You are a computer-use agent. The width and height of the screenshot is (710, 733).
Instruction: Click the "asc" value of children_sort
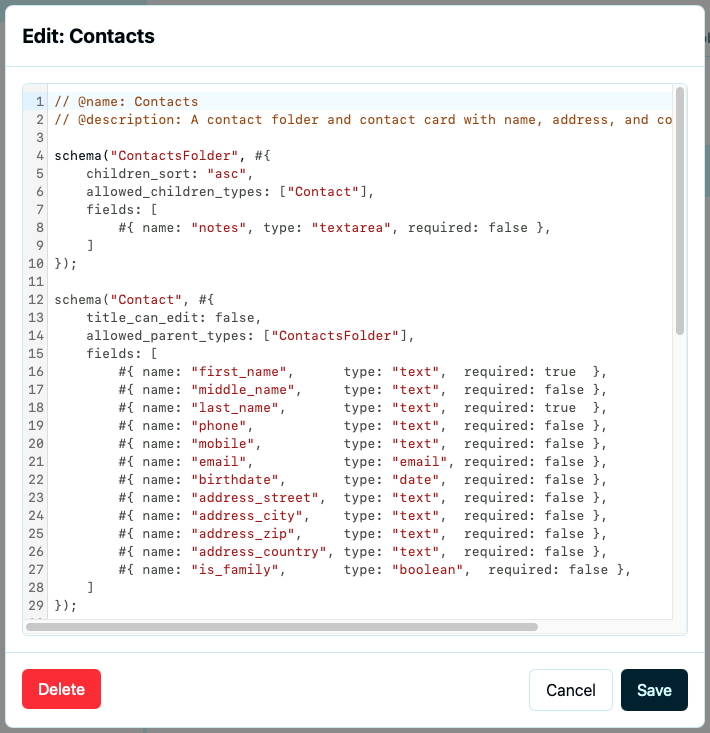(x=227, y=174)
